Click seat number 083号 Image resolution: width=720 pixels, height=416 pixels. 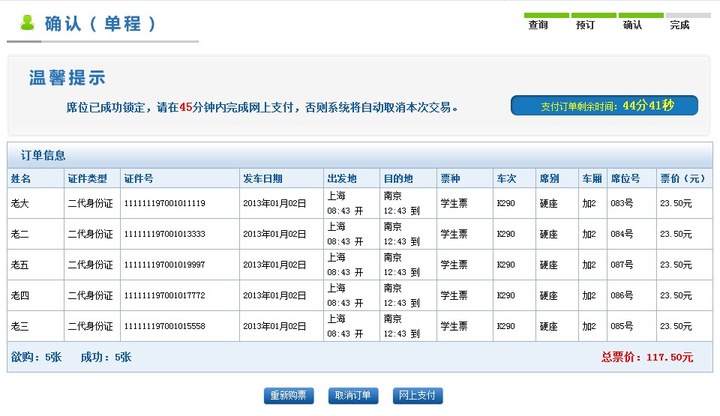622,203
